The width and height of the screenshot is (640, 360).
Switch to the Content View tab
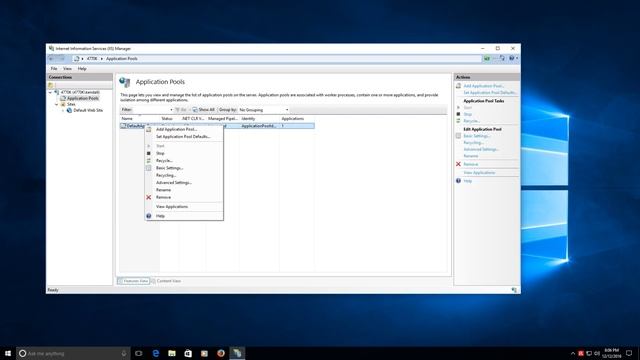pyautogui.click(x=166, y=281)
